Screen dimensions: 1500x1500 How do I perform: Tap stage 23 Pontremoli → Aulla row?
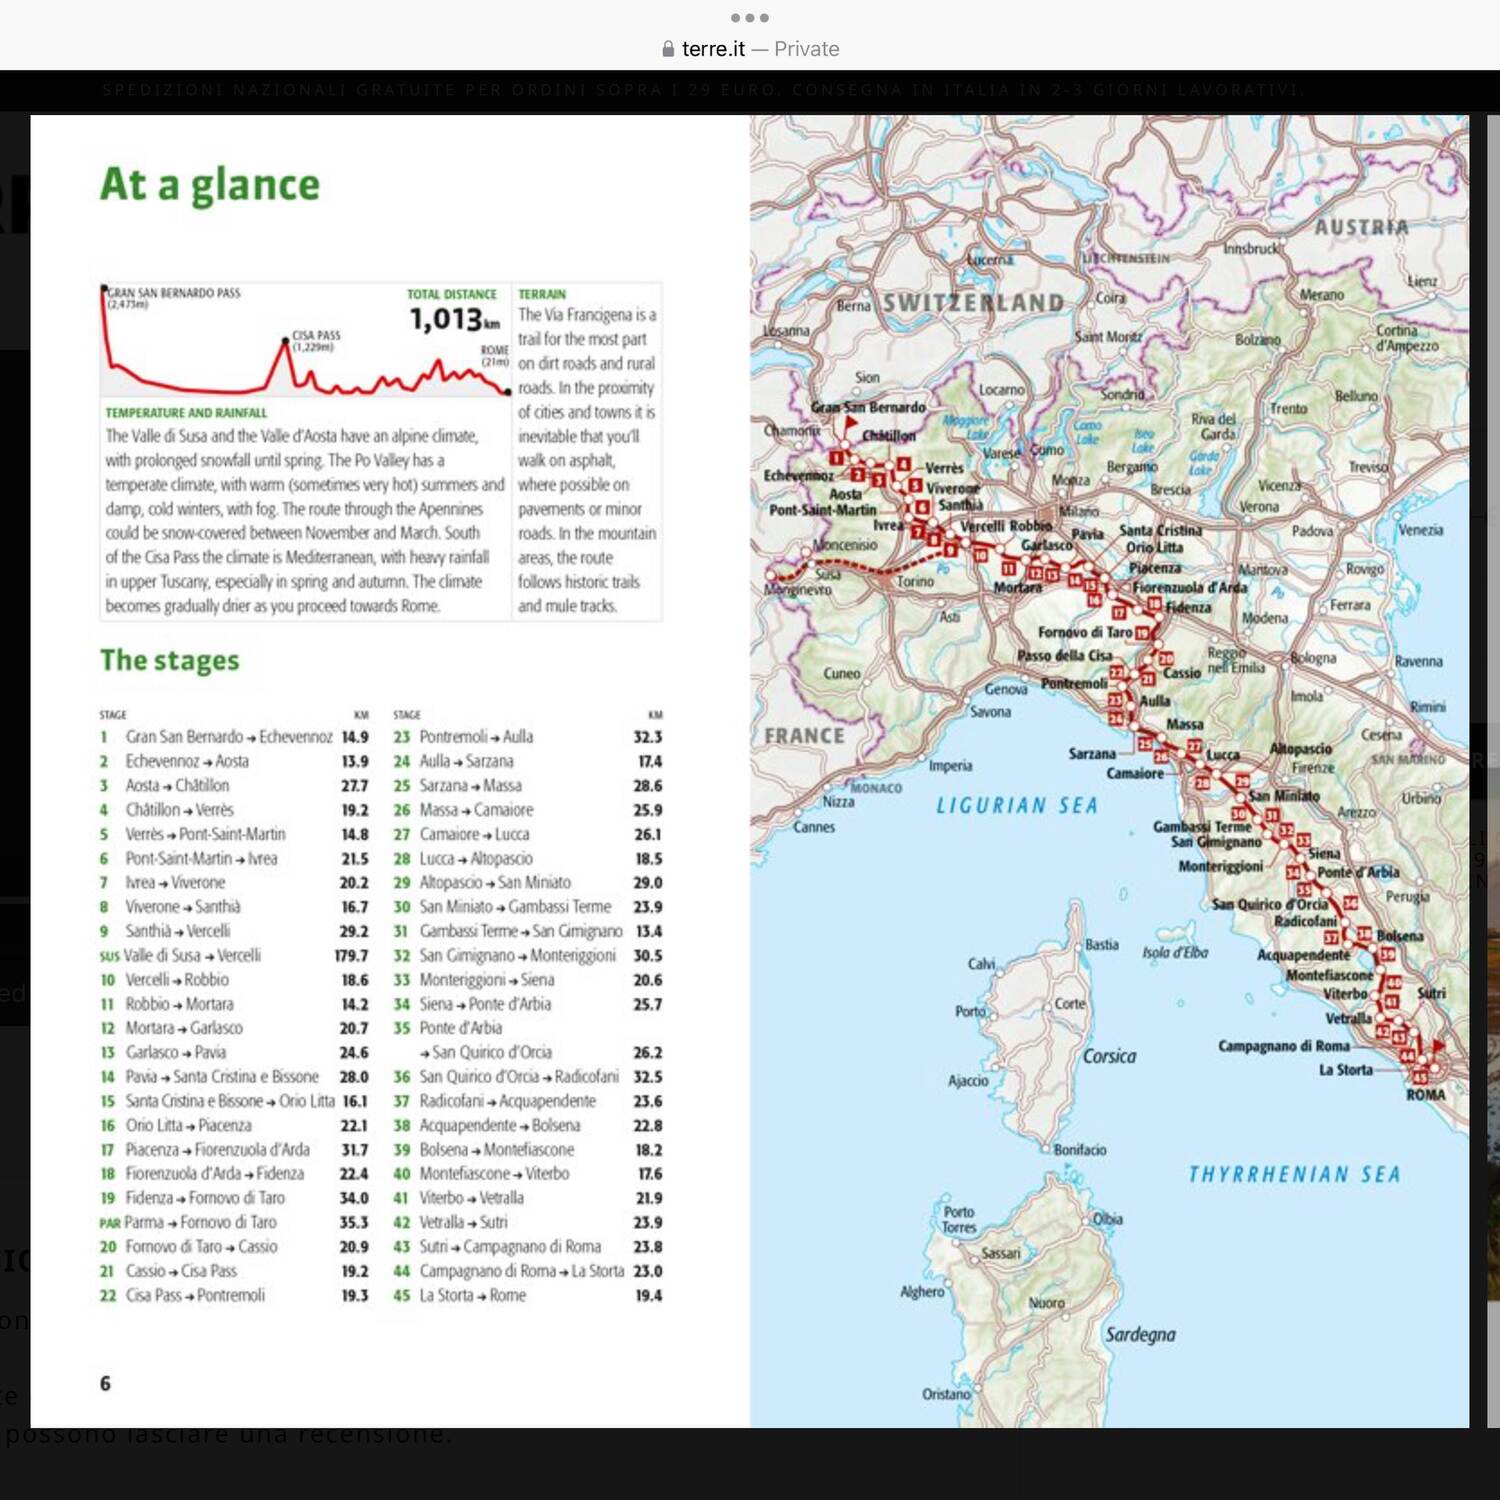pos(528,737)
